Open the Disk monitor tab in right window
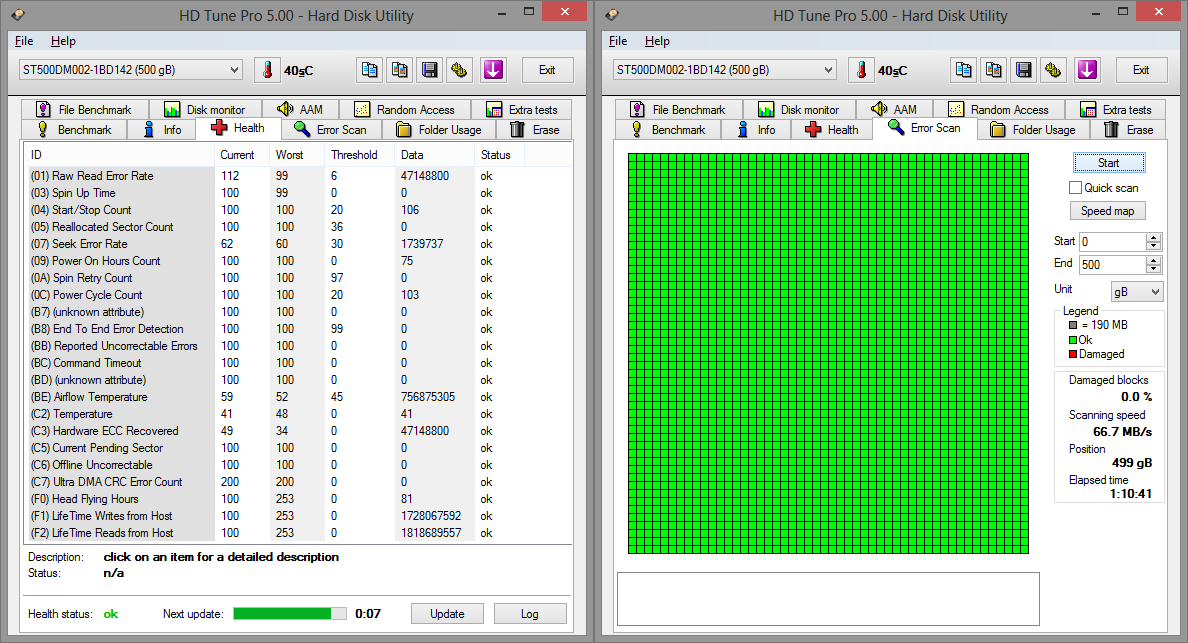Image resolution: width=1188 pixels, height=643 pixels. (x=799, y=110)
